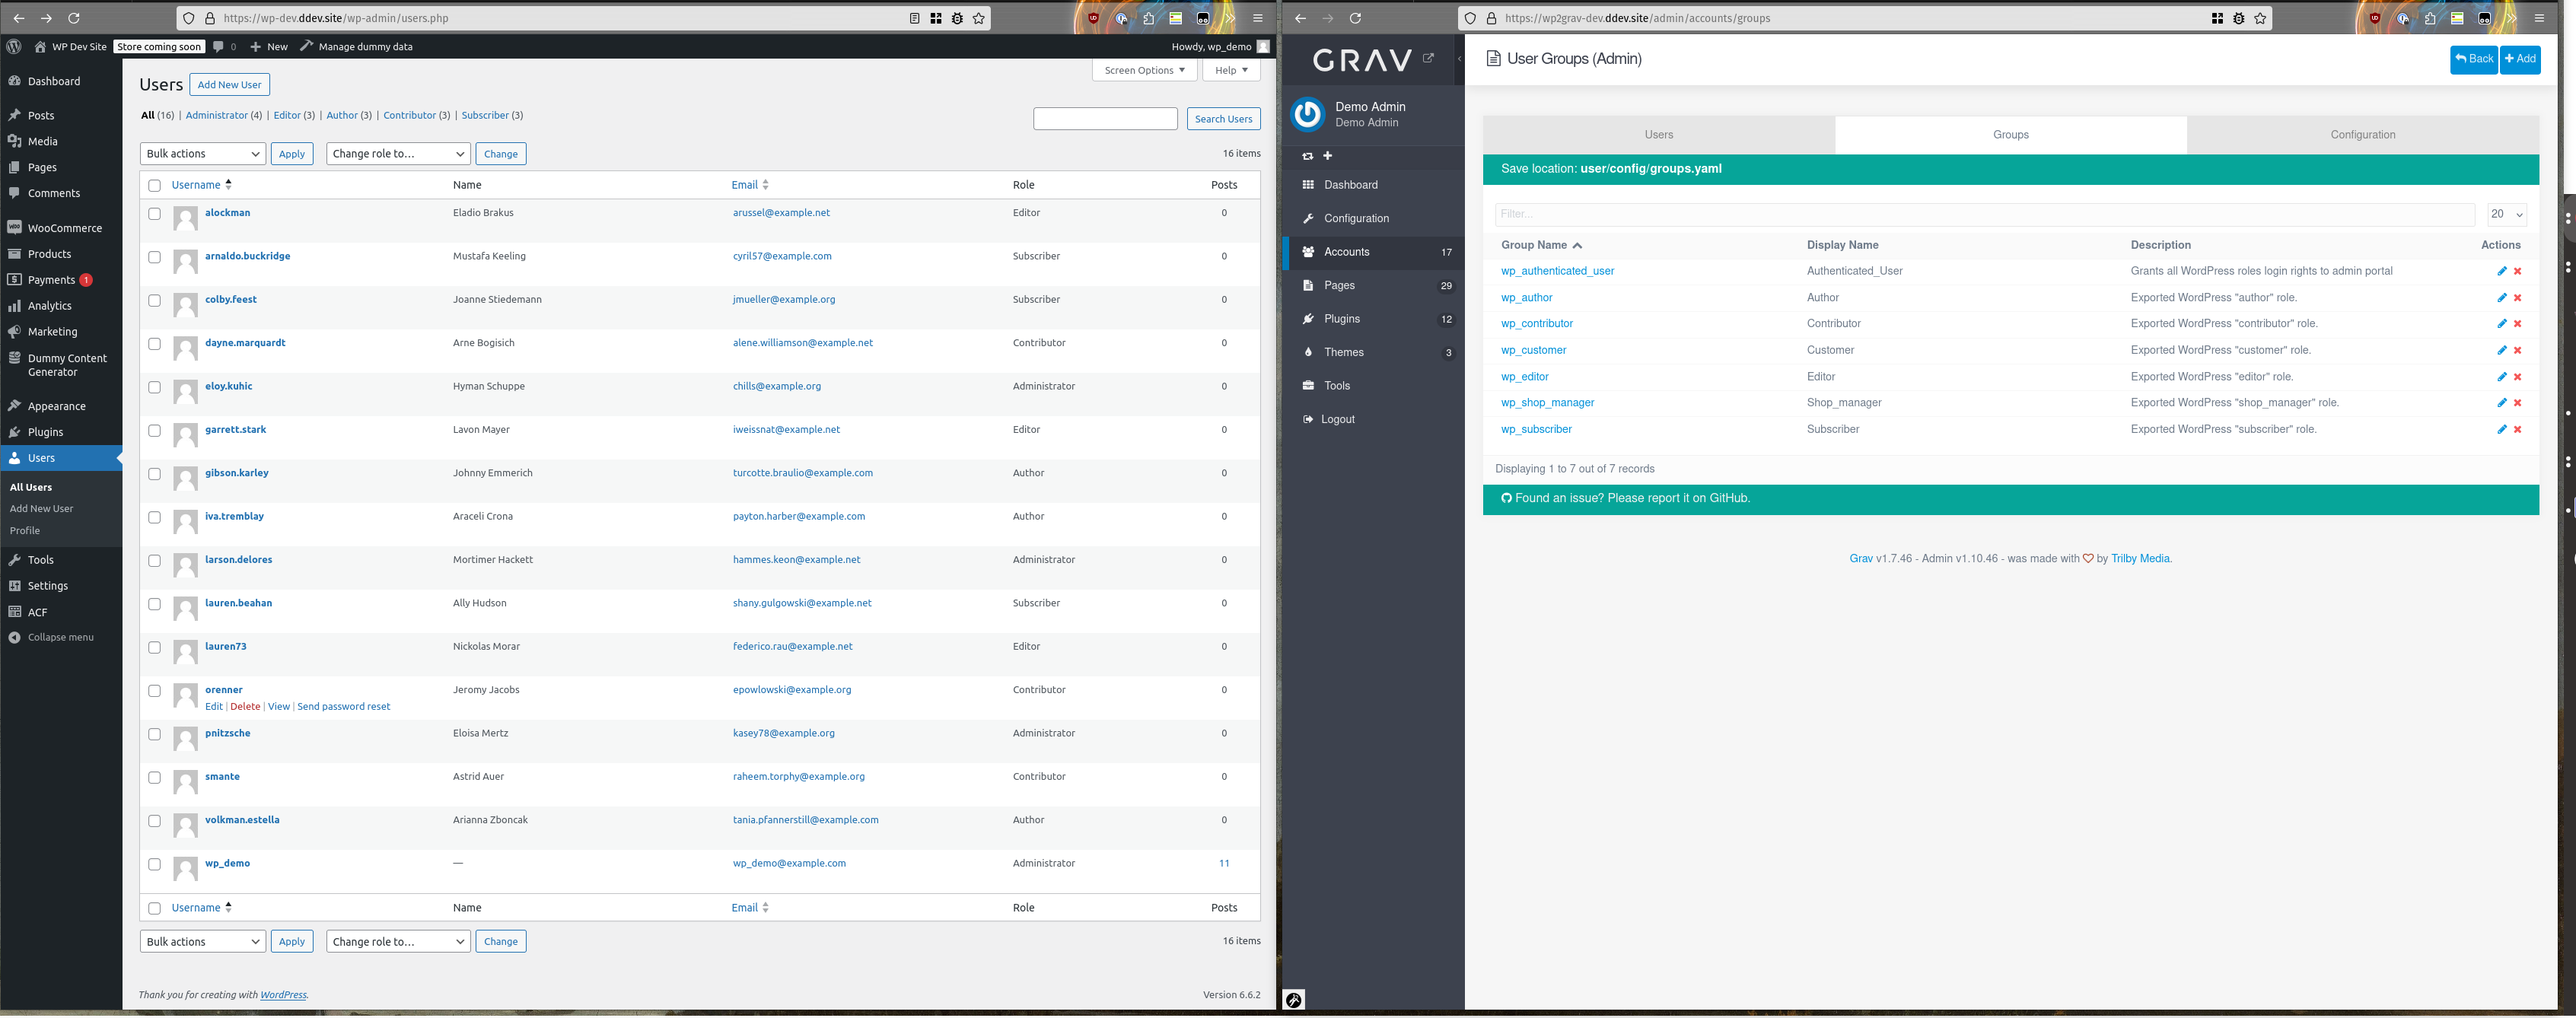This screenshot has height=1018, width=2576.
Task: Switch to the Groups tab in Grav User Groups
Action: (2011, 133)
